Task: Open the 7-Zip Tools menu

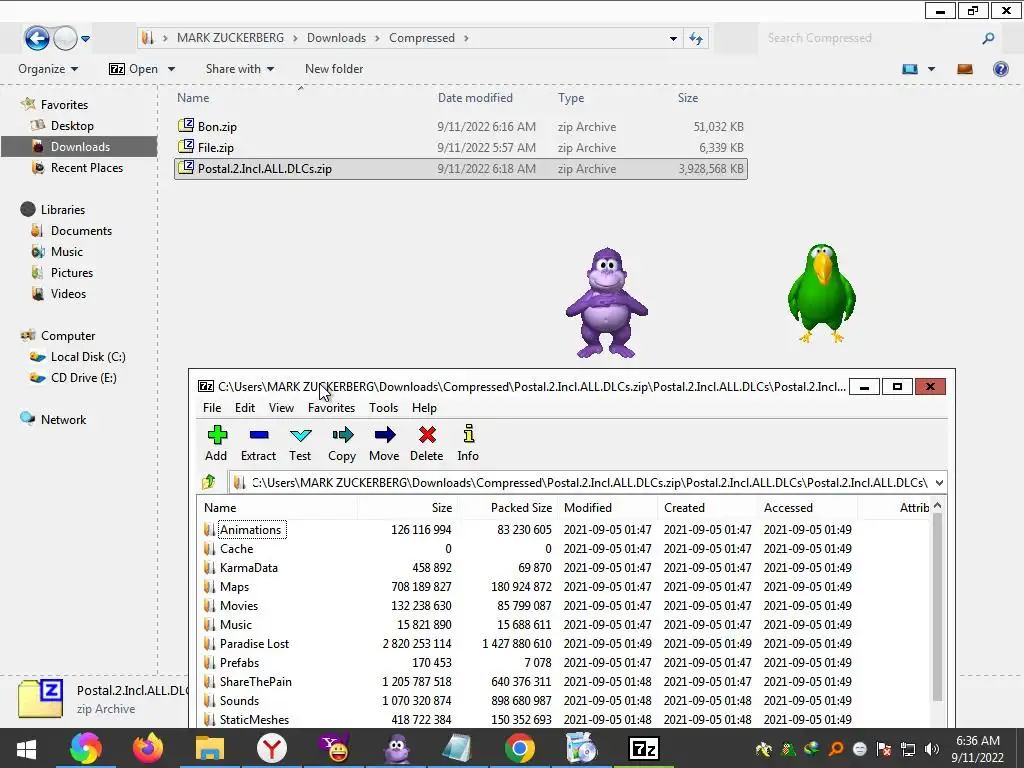Action: click(x=383, y=408)
